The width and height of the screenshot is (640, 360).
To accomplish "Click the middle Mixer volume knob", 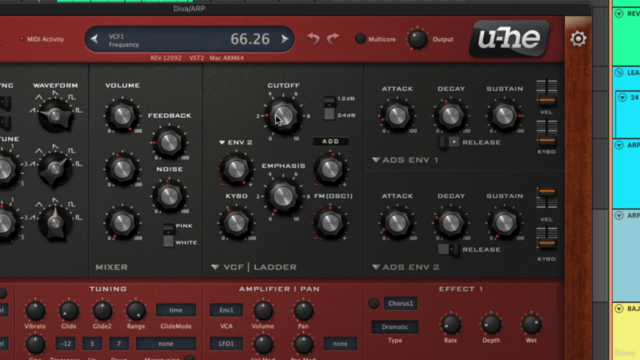I will click(x=122, y=169).
